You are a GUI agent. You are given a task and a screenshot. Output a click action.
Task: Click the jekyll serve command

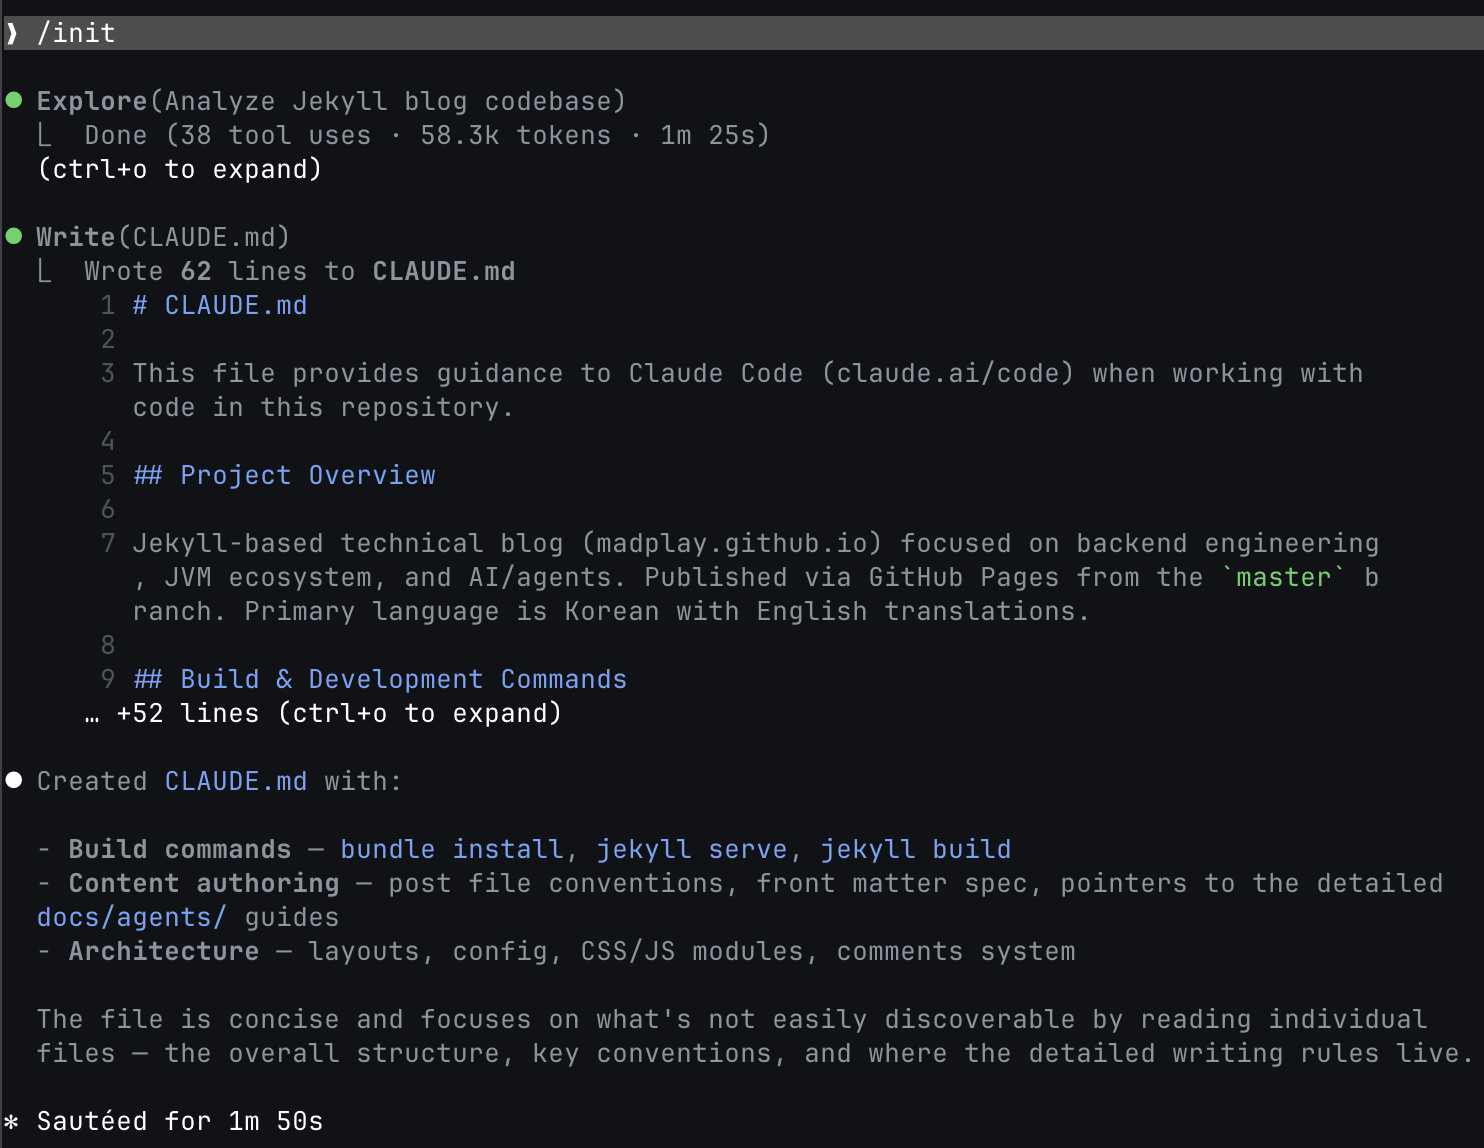pos(692,849)
